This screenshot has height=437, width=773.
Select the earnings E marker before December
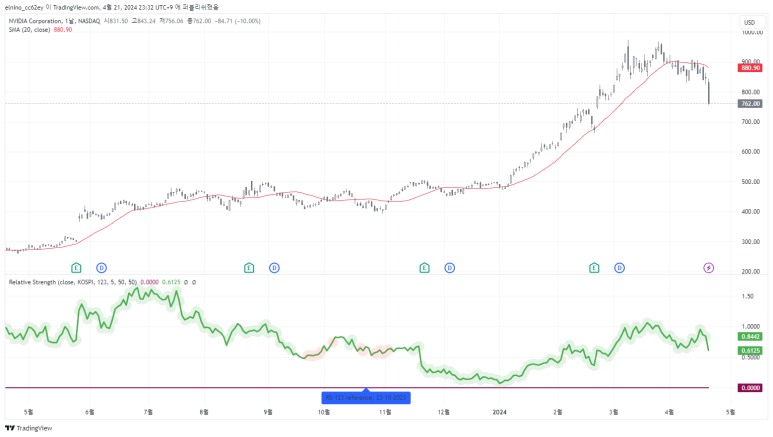(424, 268)
